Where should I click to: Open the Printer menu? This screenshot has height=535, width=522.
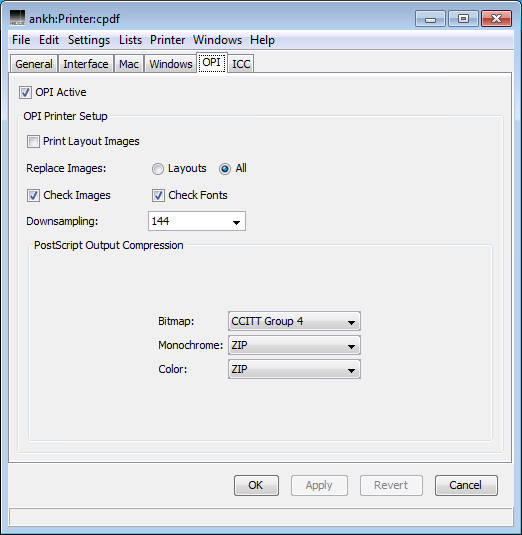pos(168,40)
